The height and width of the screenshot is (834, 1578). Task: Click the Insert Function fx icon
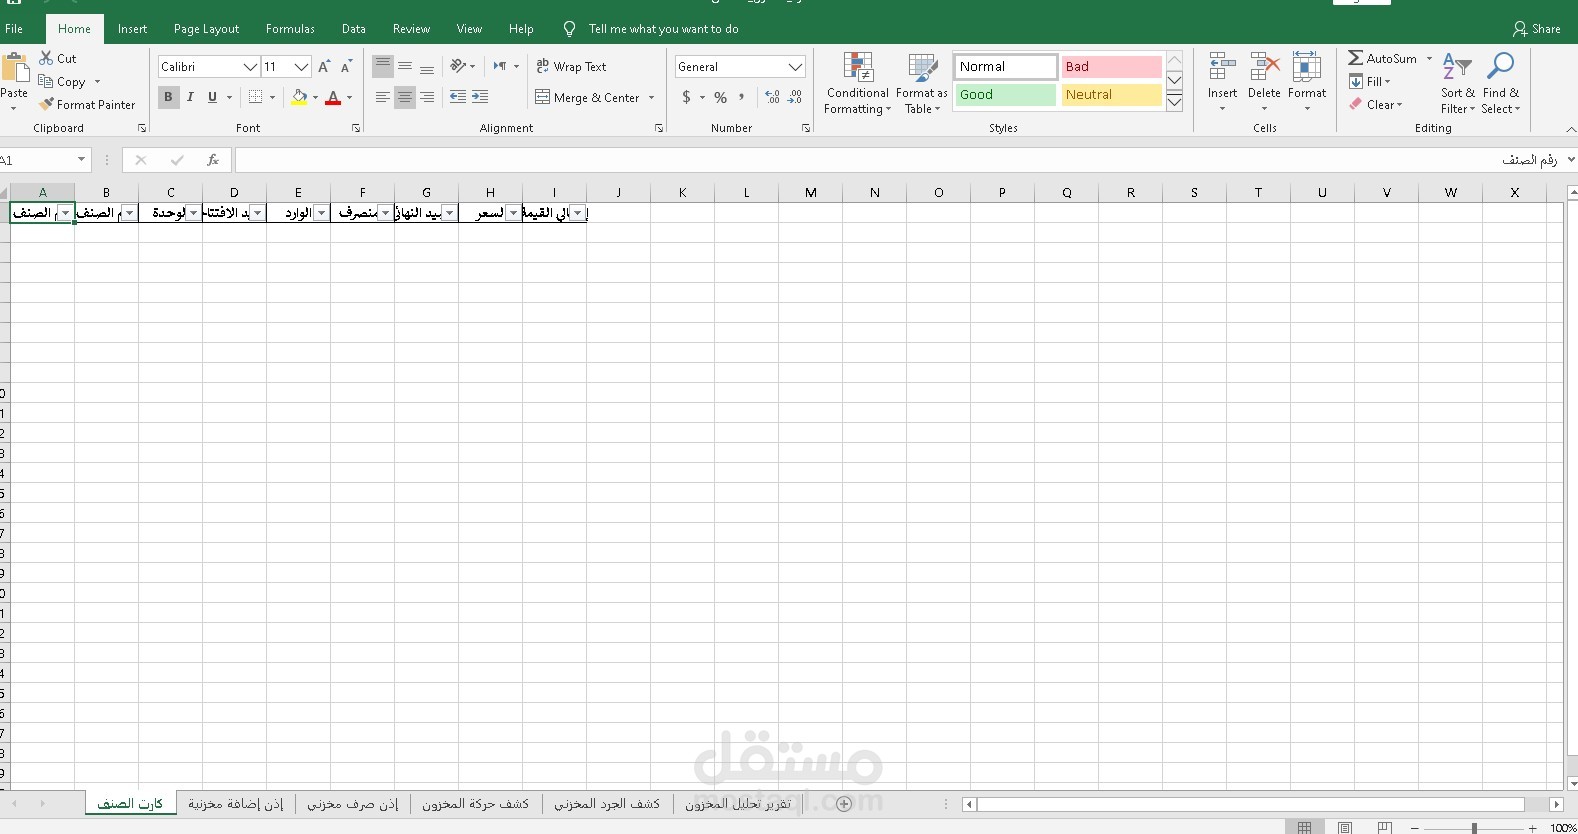click(212, 160)
